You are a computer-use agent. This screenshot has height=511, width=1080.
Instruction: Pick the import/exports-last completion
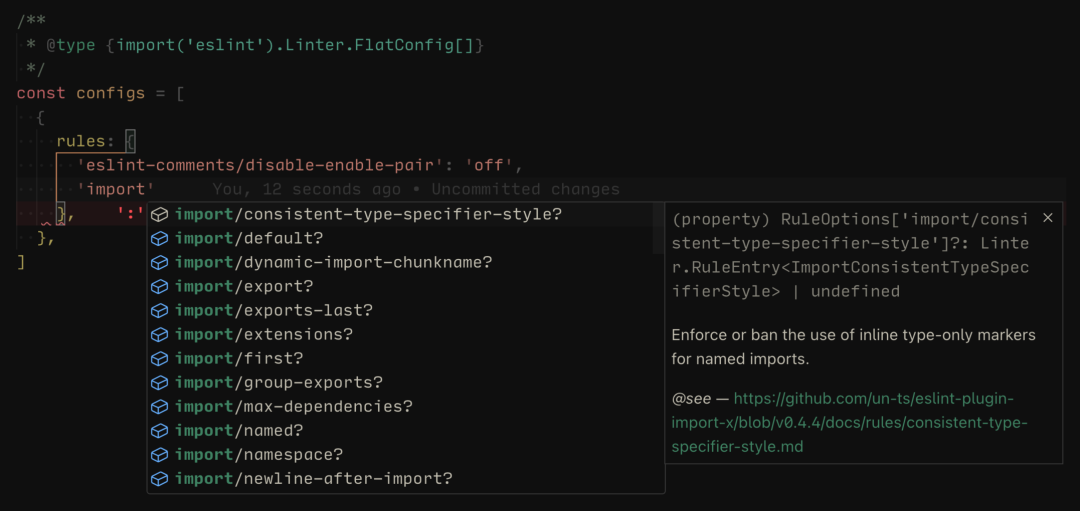273,310
